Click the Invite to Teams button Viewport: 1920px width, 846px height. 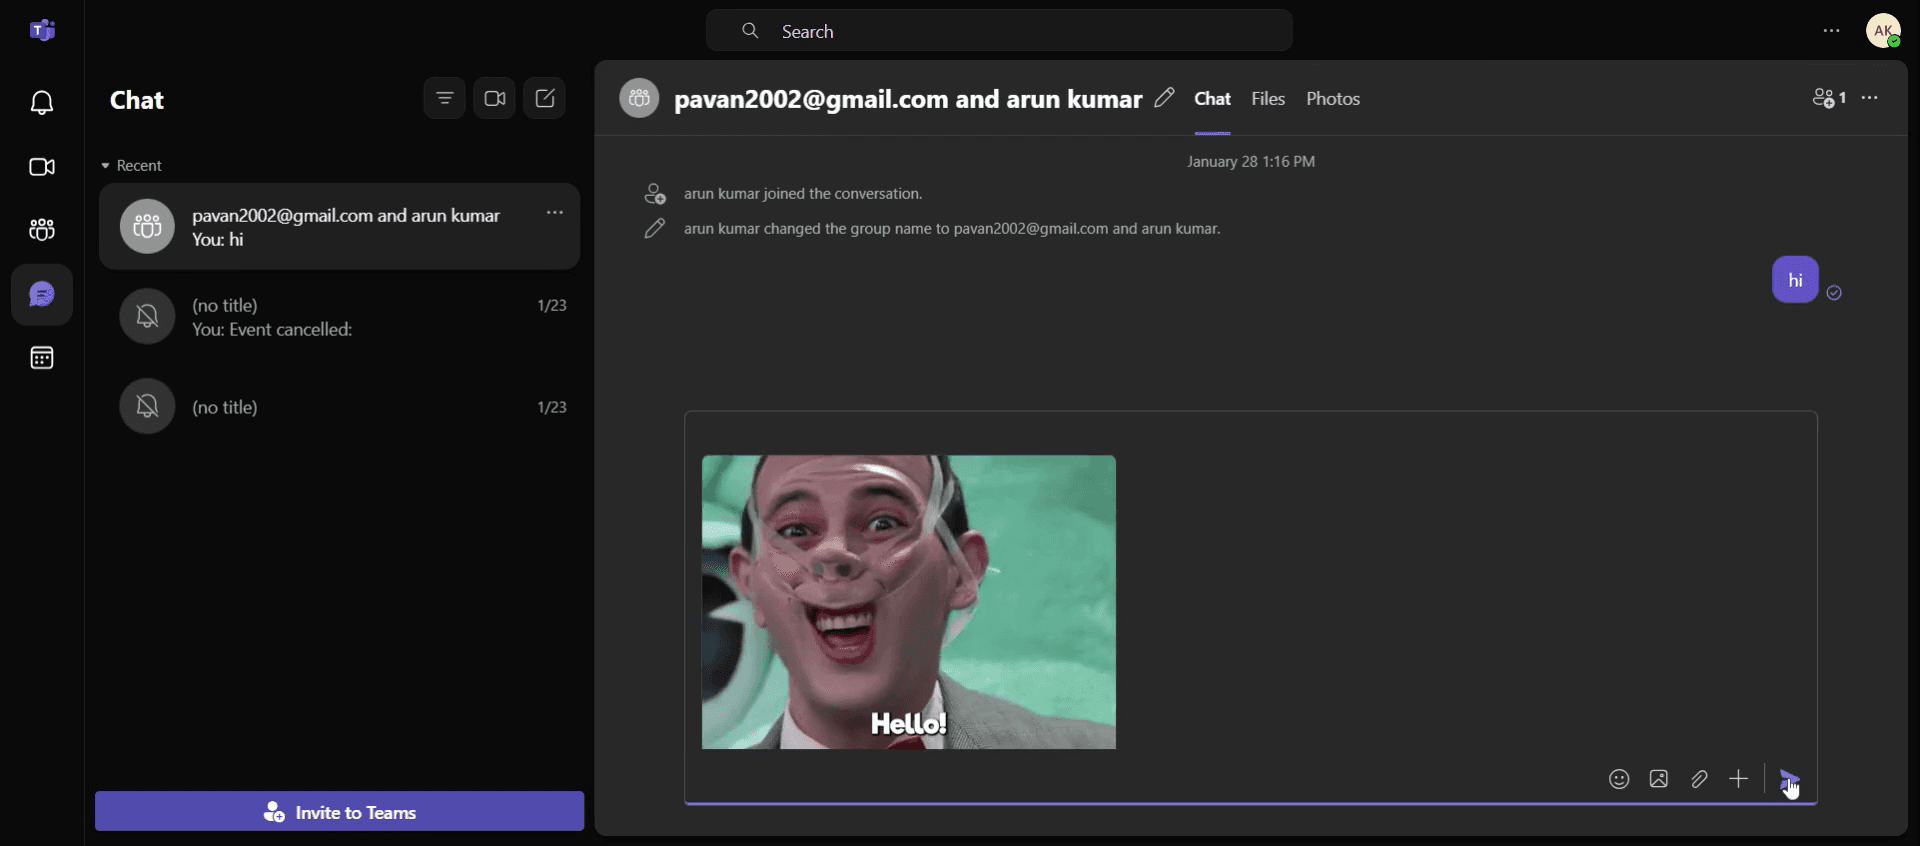click(340, 812)
